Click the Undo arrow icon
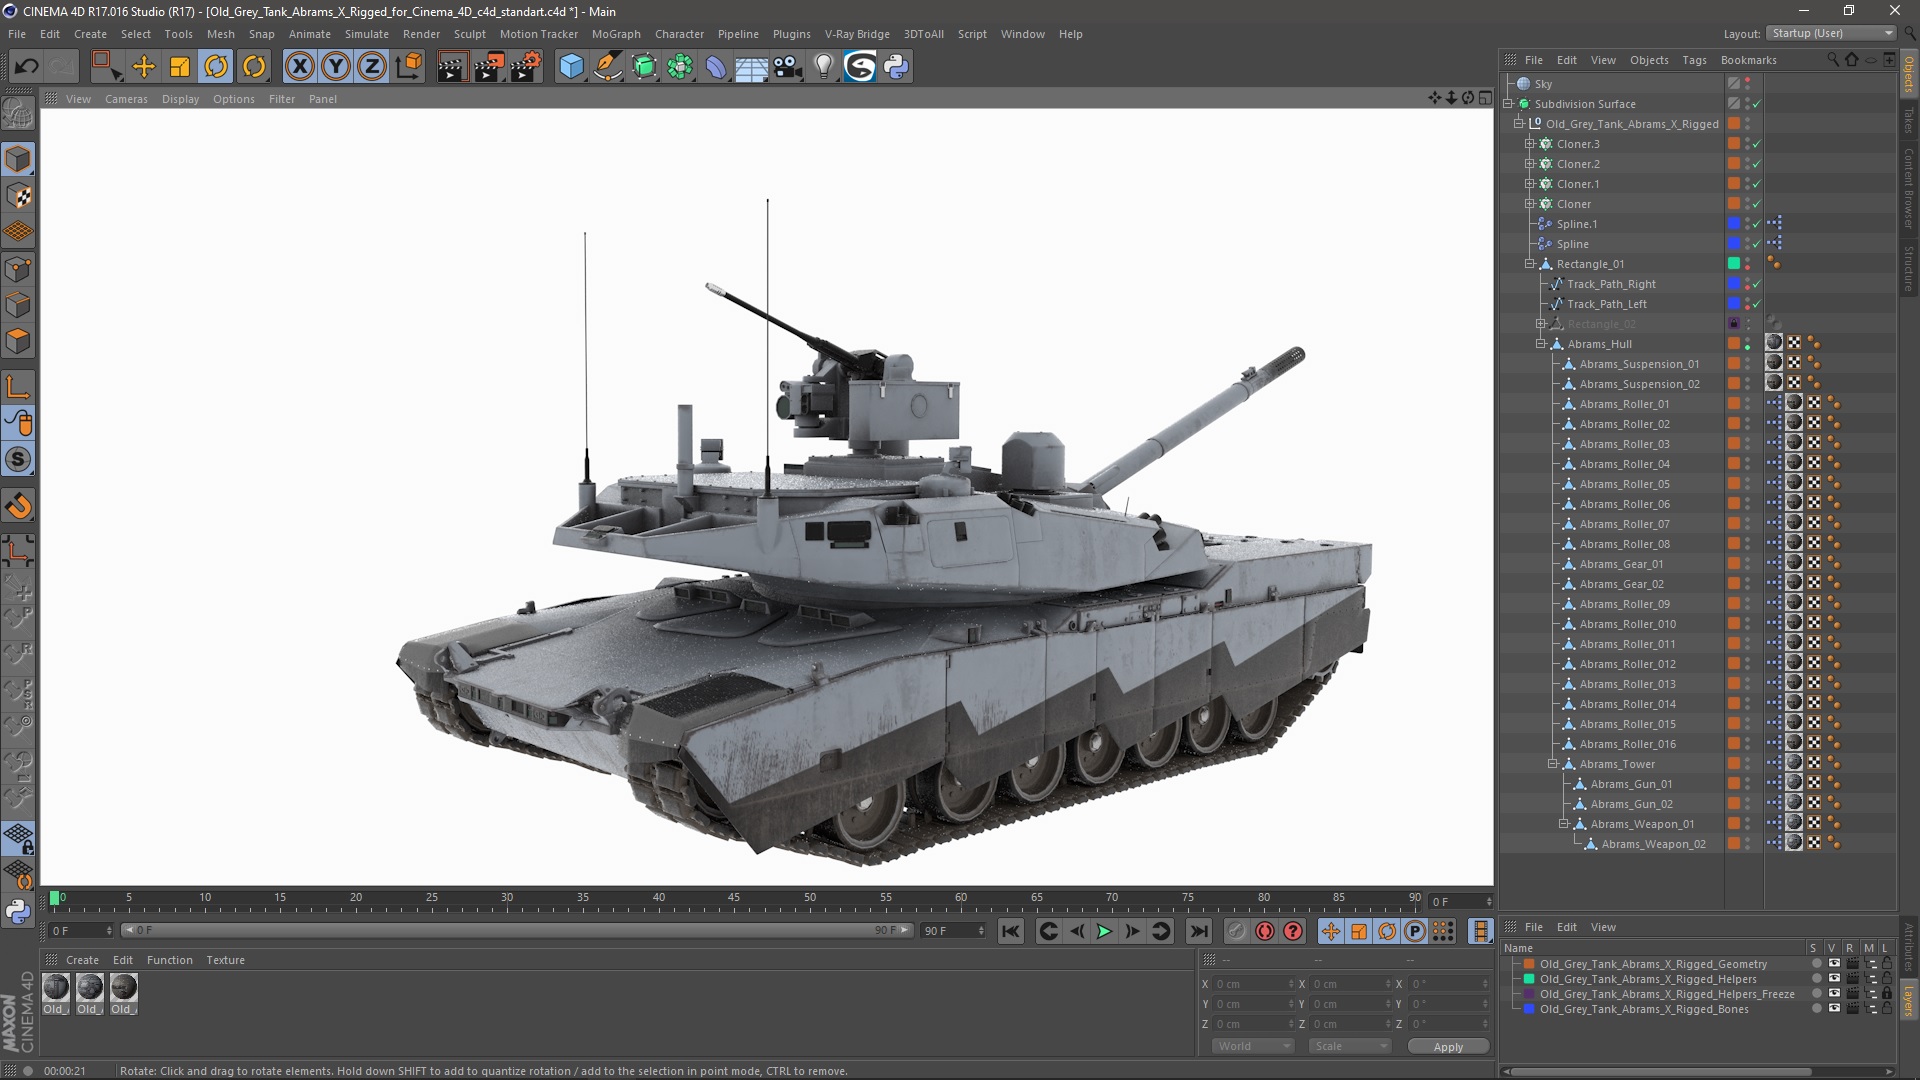 click(x=26, y=67)
